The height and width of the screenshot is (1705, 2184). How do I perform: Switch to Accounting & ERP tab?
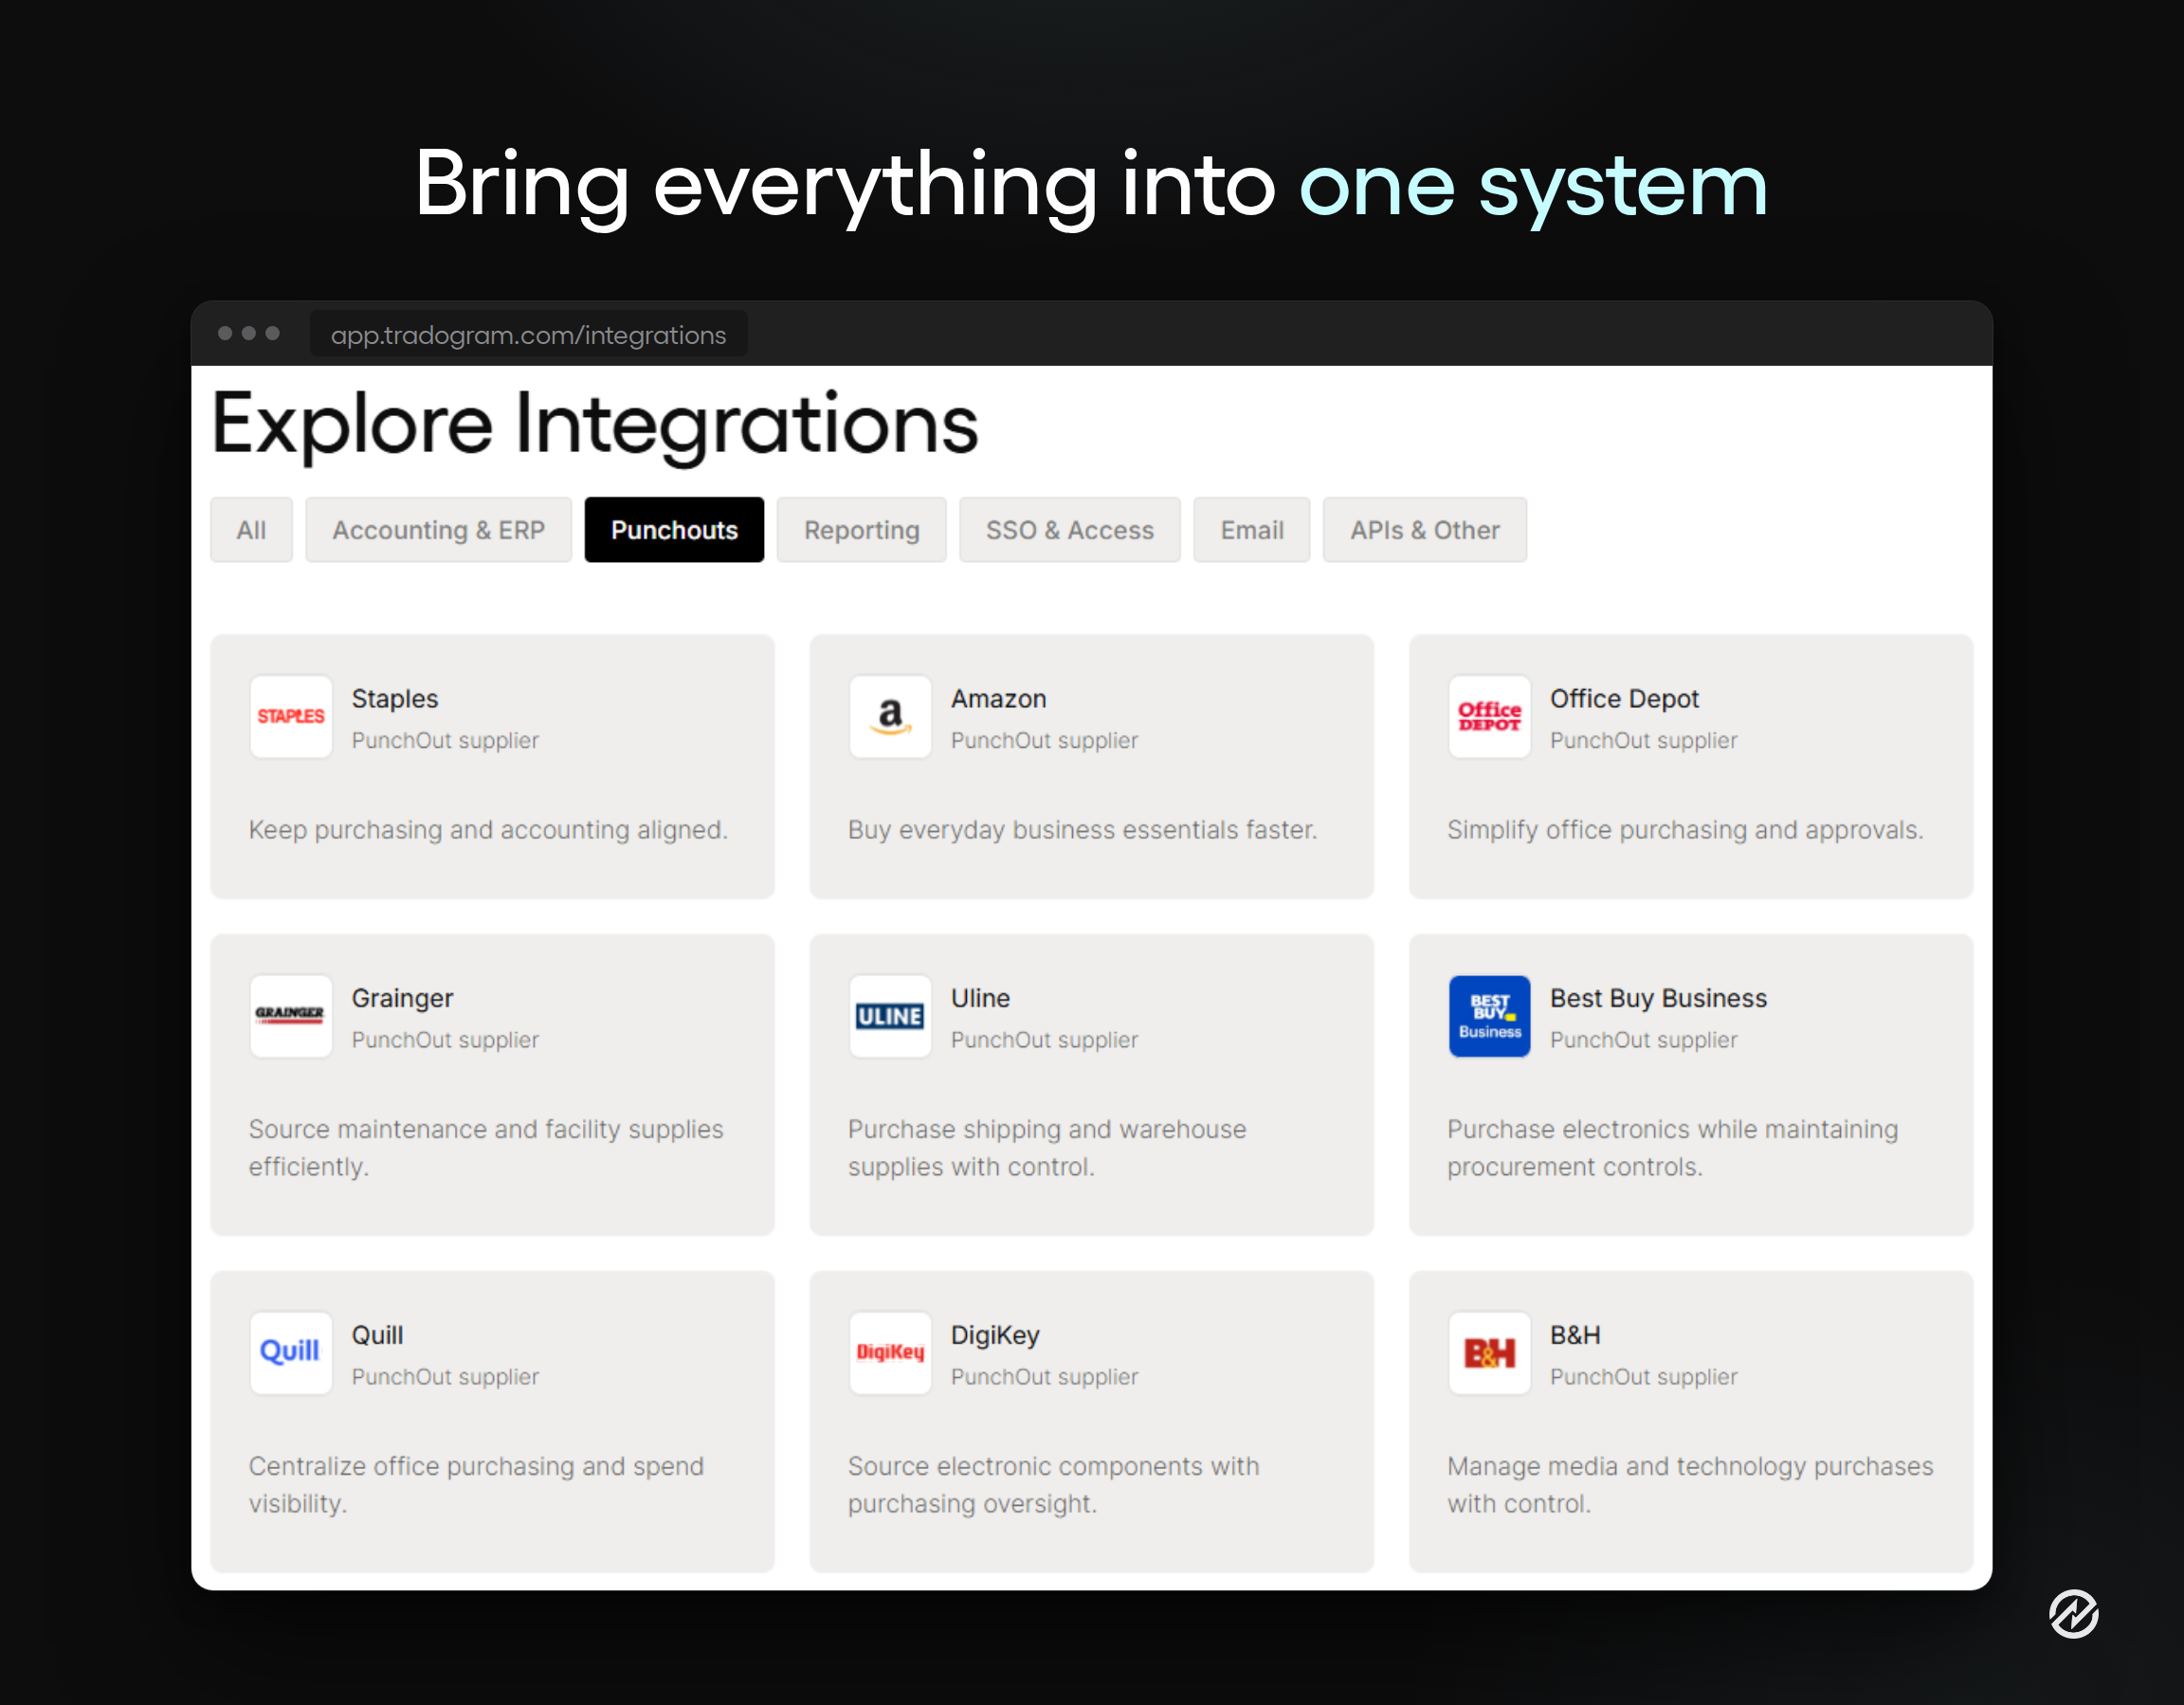[x=438, y=529]
